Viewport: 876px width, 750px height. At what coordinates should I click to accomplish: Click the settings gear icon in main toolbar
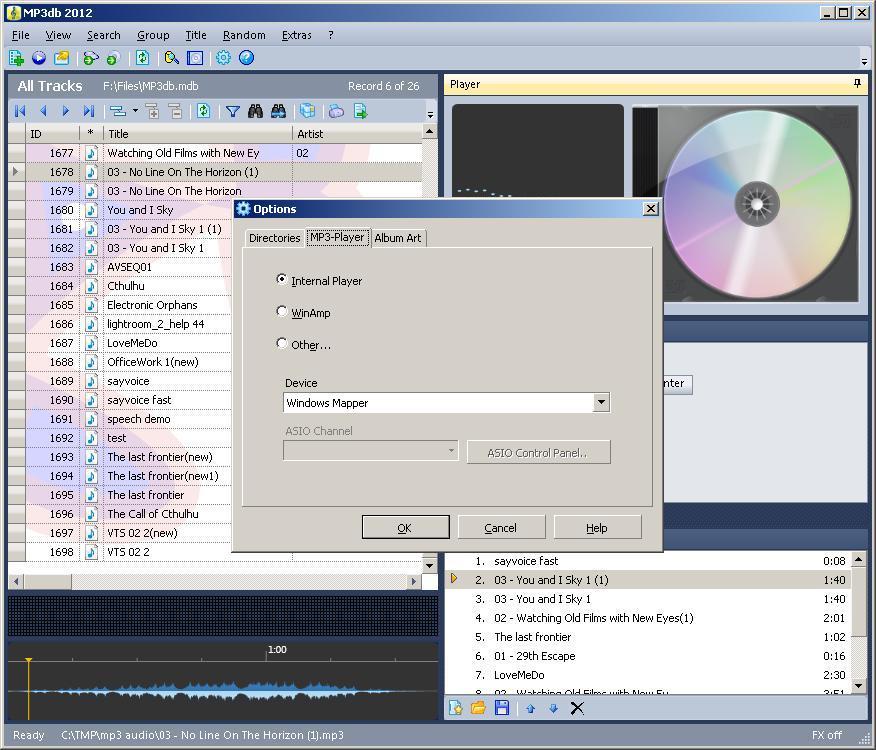[223, 58]
